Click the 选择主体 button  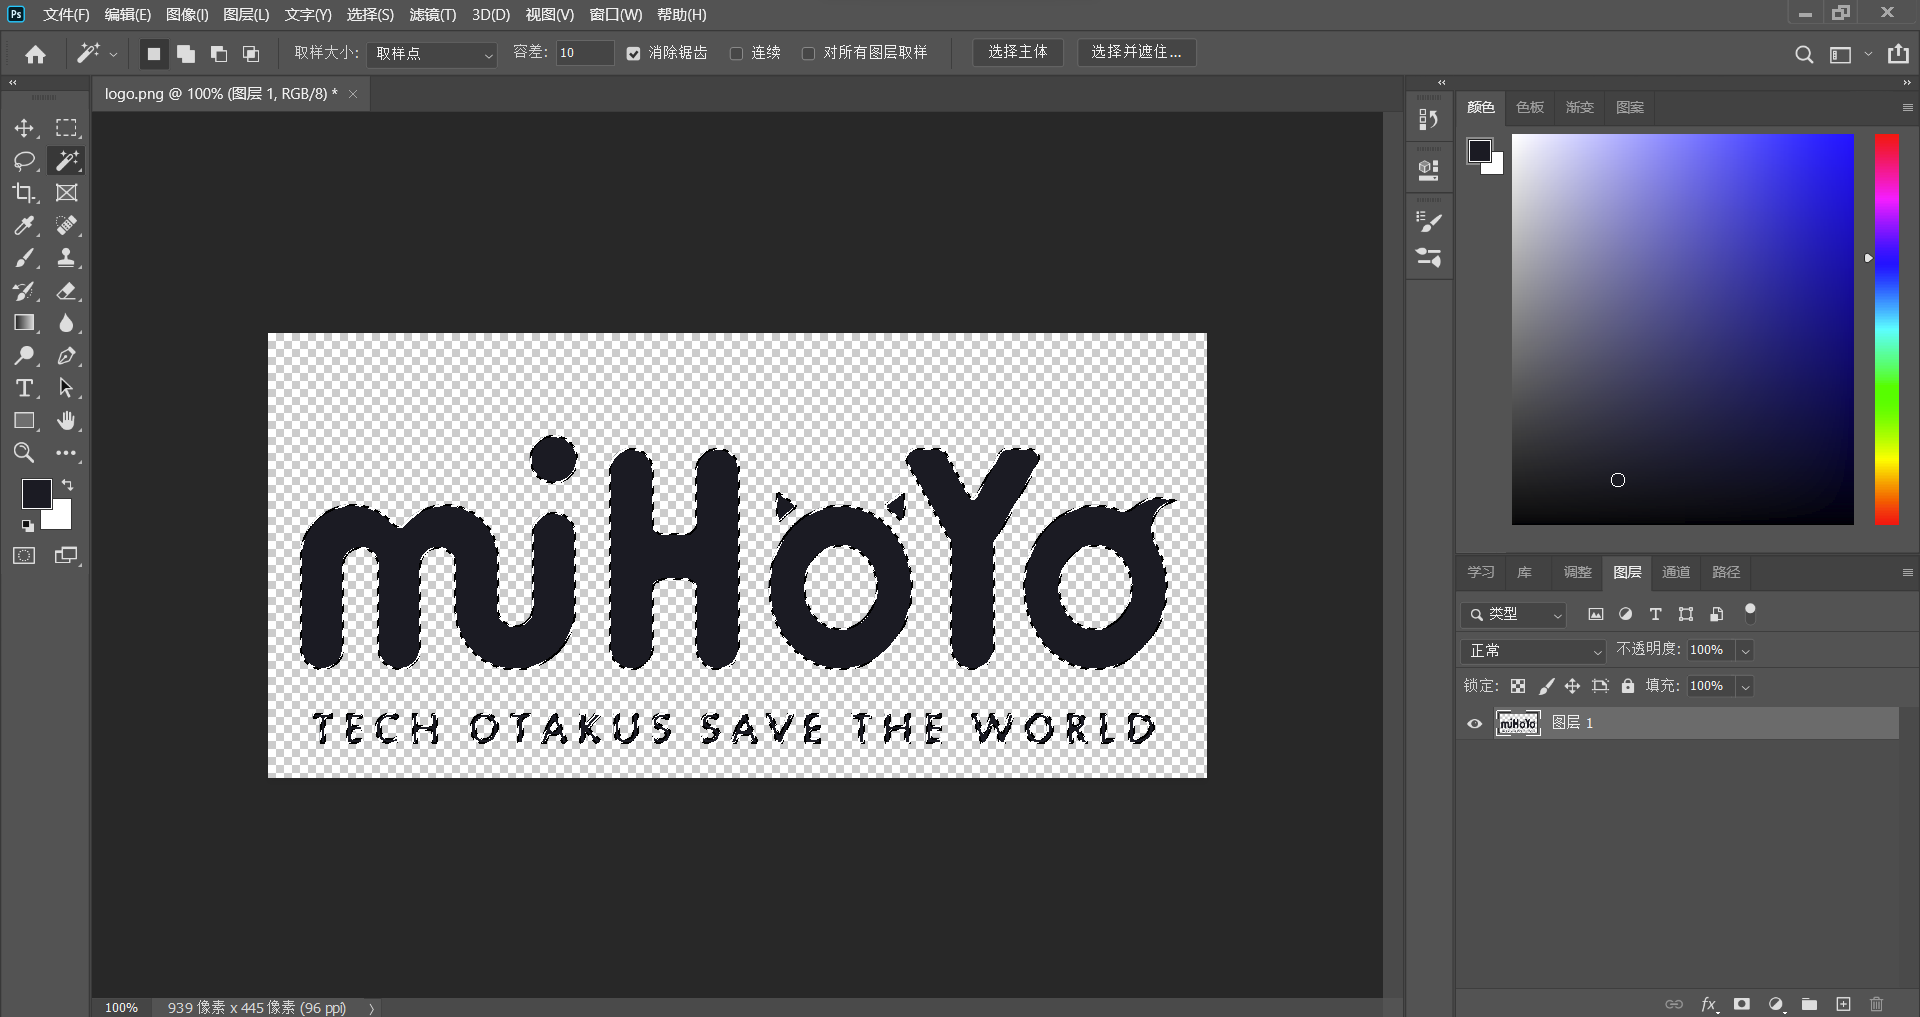1018,52
